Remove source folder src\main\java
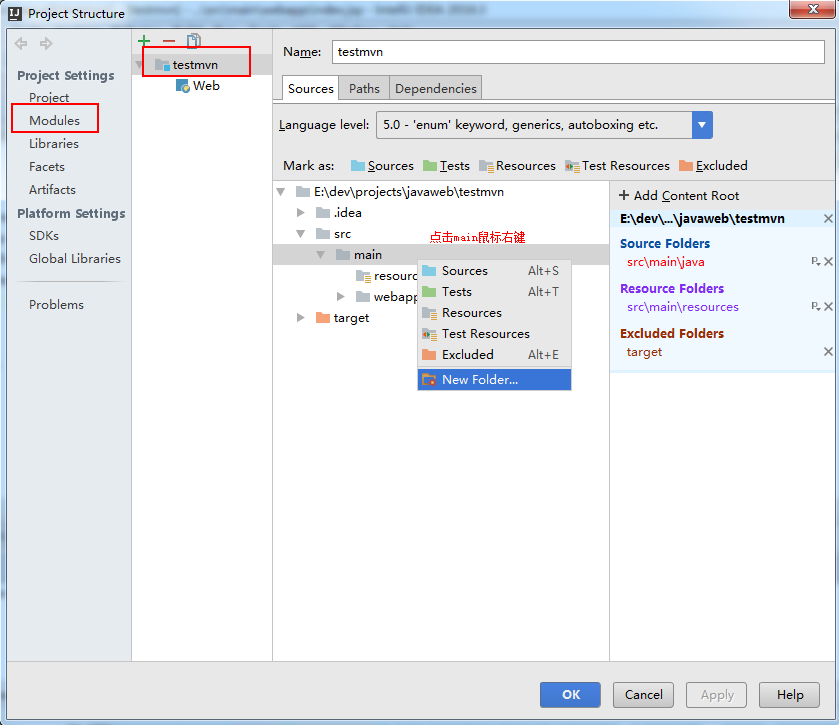Screen dimensions: 839x725 828,262
